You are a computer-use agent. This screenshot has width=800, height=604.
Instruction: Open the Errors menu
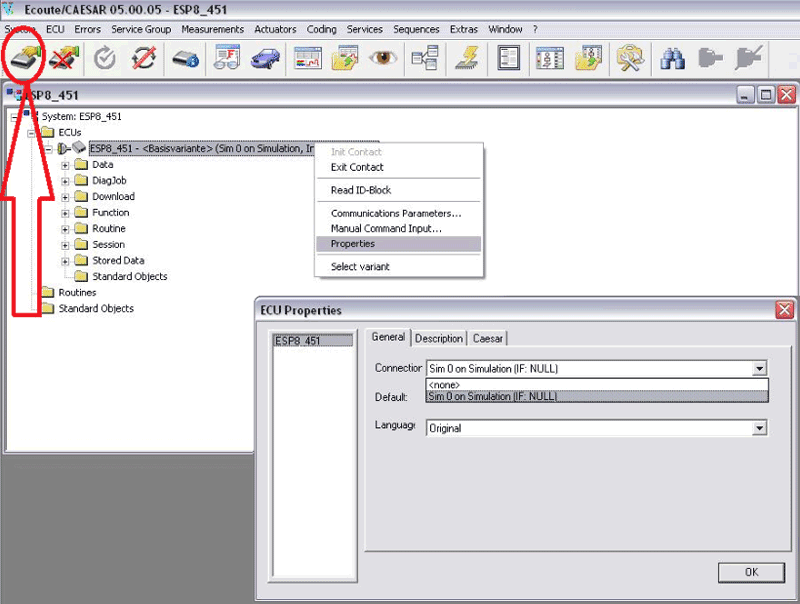coord(88,29)
